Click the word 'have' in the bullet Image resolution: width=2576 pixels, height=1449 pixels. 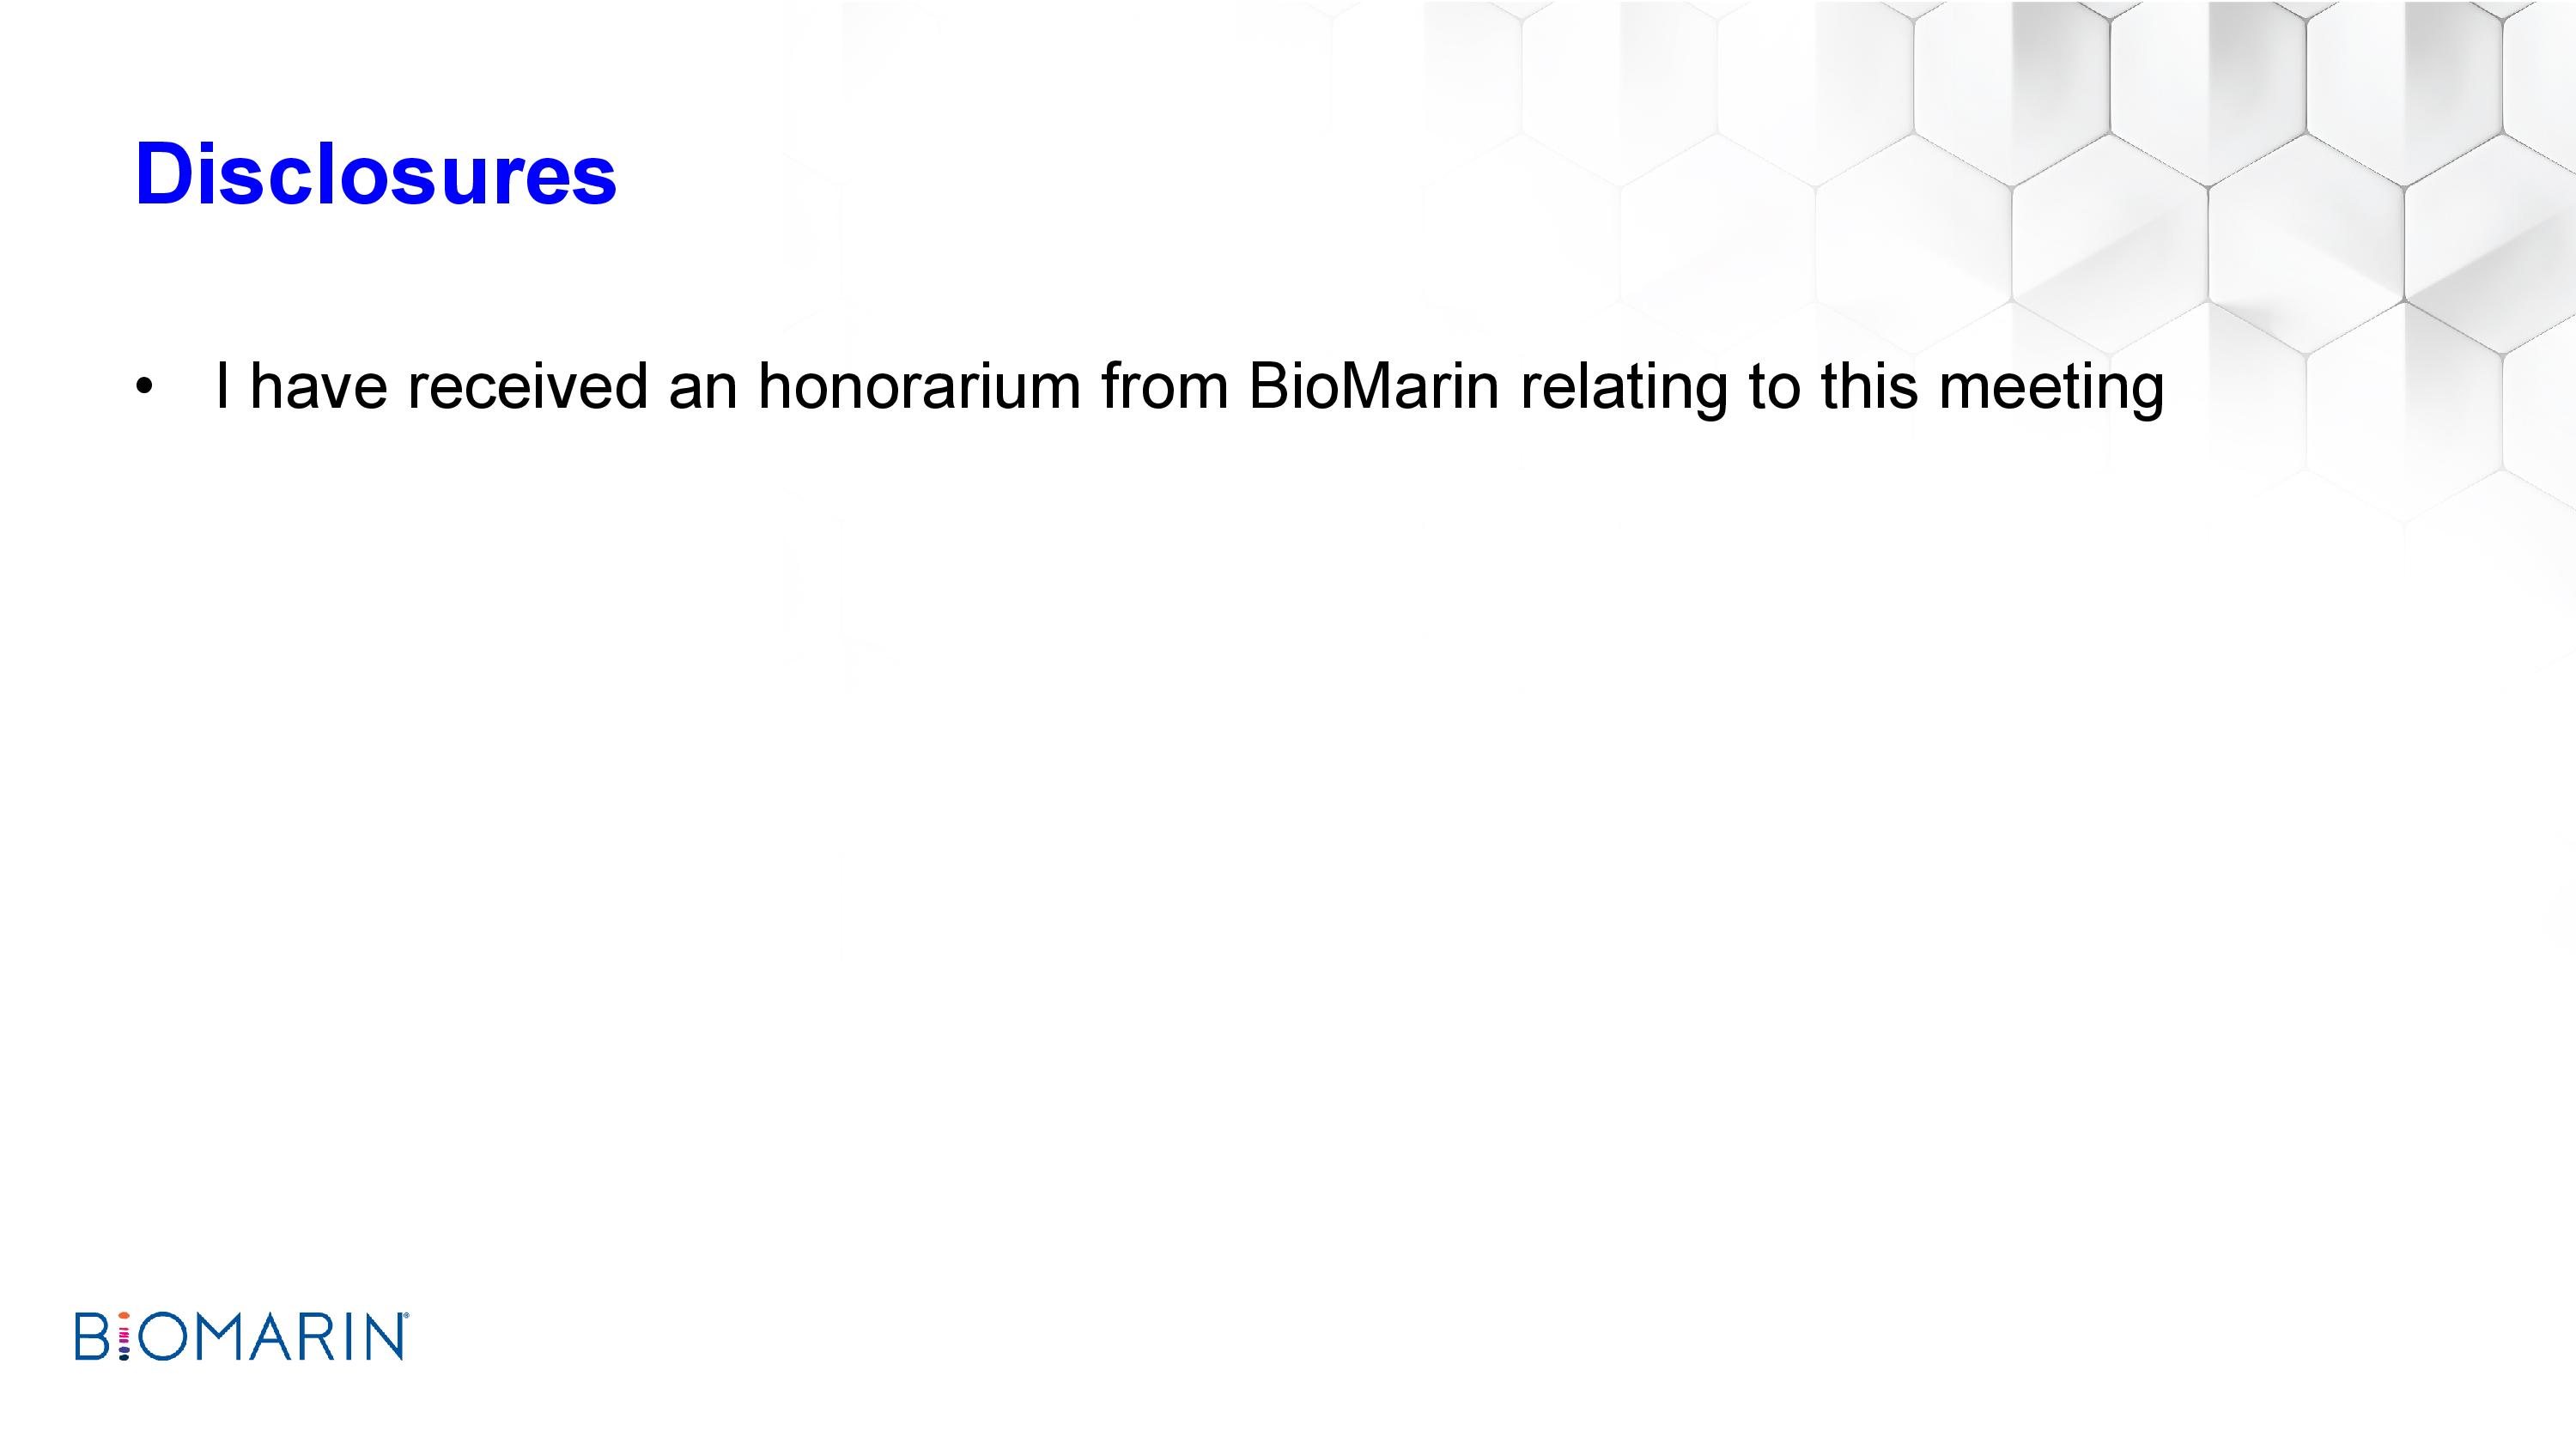click(318, 386)
